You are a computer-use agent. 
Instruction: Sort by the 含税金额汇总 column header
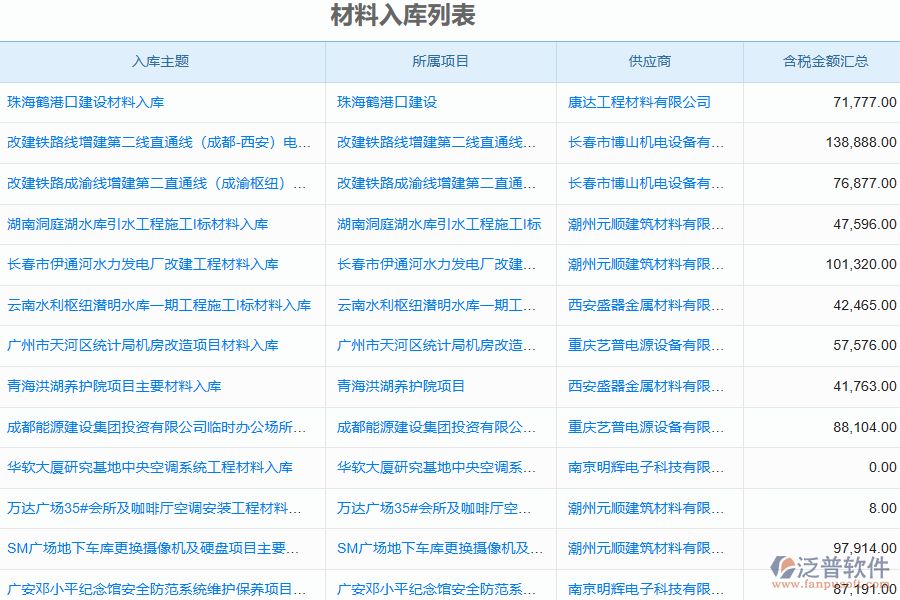(x=821, y=61)
